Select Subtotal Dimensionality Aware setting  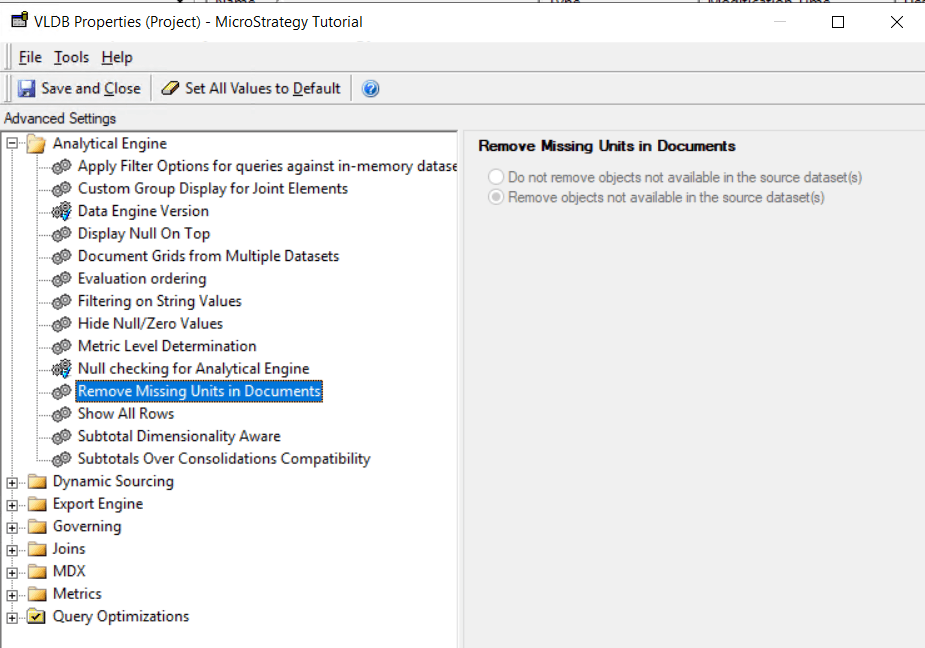(179, 436)
